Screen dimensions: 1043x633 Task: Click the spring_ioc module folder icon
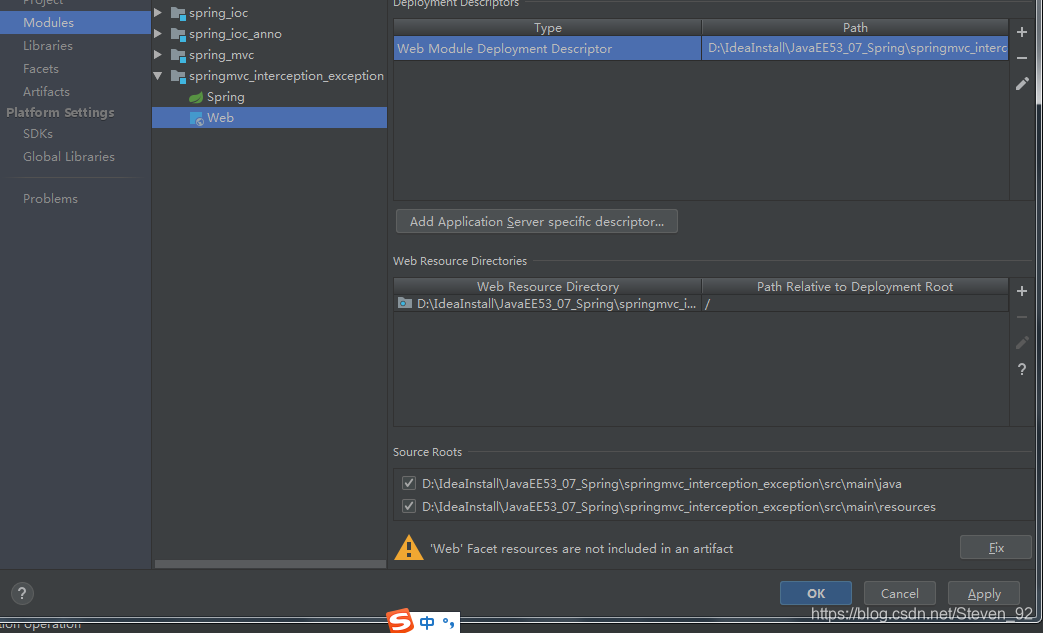tap(178, 13)
